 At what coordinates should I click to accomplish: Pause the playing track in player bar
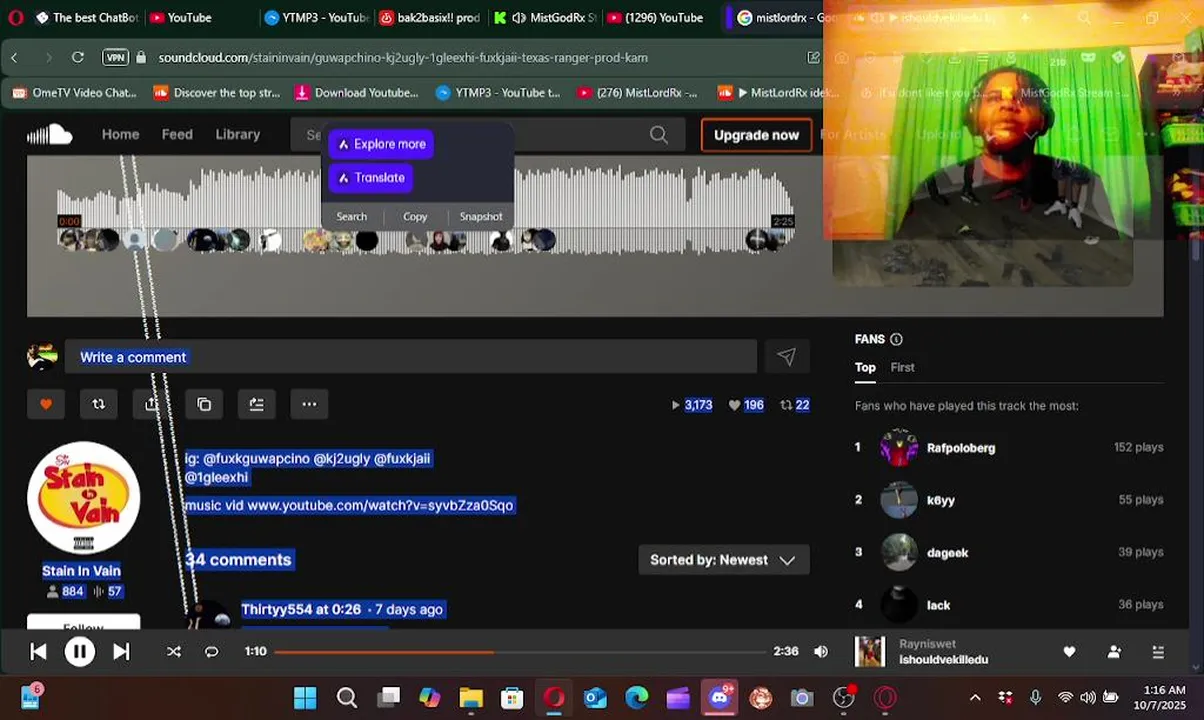click(x=79, y=652)
